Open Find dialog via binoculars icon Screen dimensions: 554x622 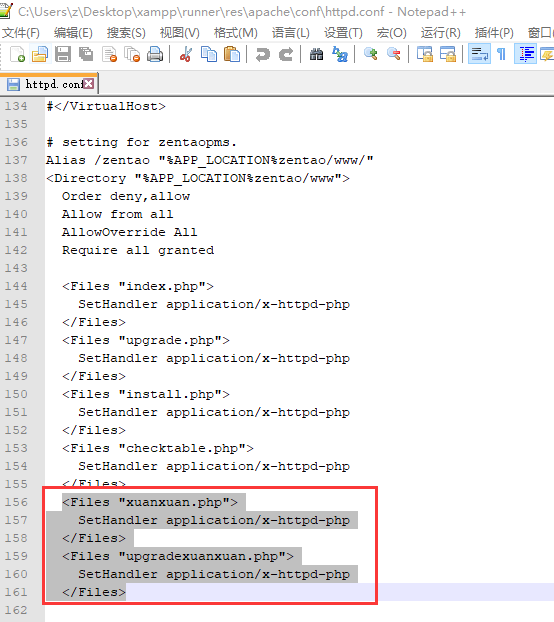pos(316,54)
